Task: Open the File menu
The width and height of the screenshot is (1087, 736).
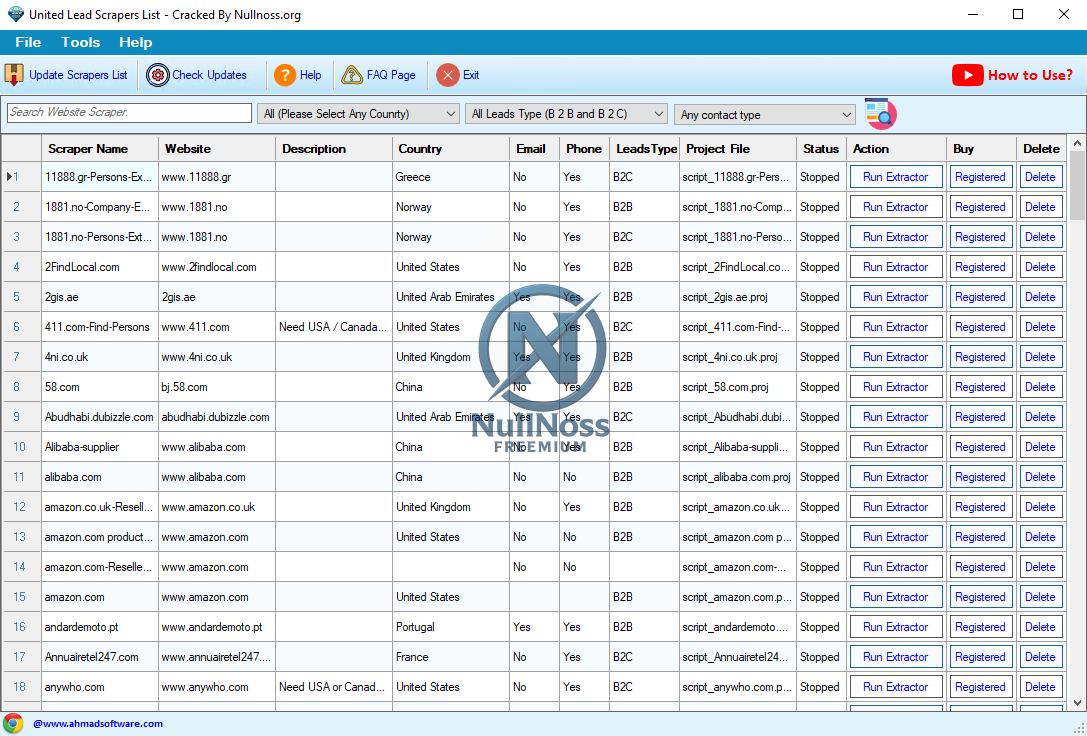Action: point(28,42)
